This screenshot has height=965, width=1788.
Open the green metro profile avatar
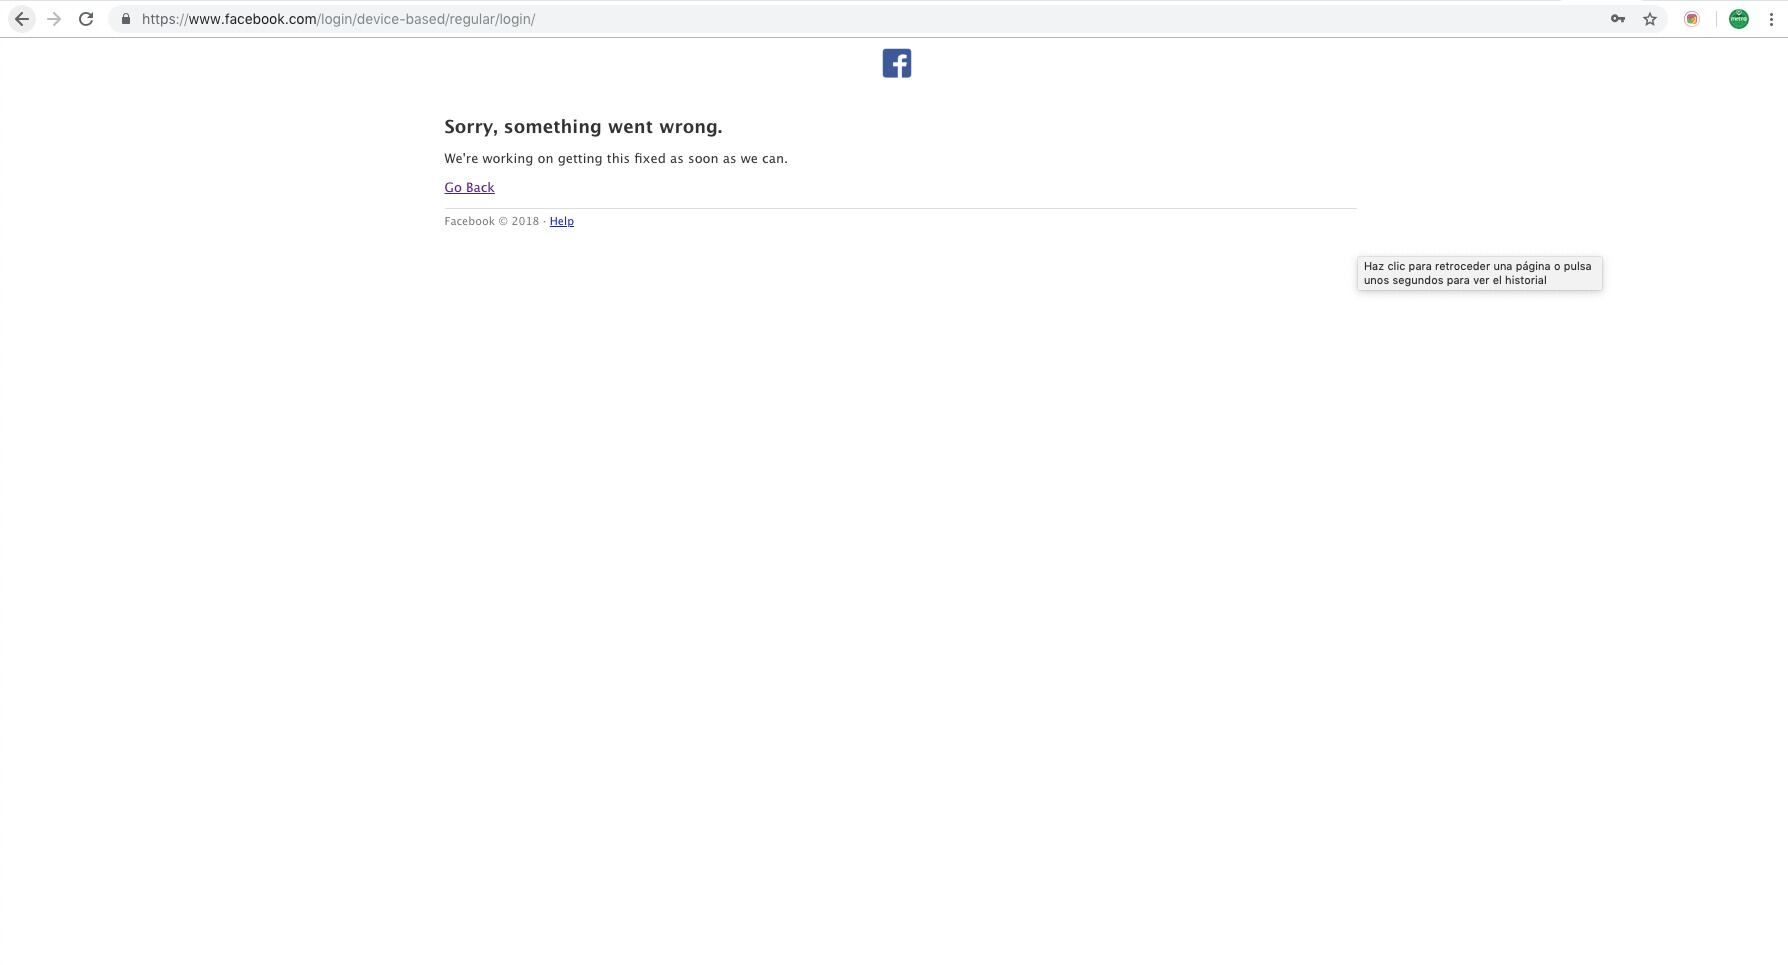tap(1739, 19)
